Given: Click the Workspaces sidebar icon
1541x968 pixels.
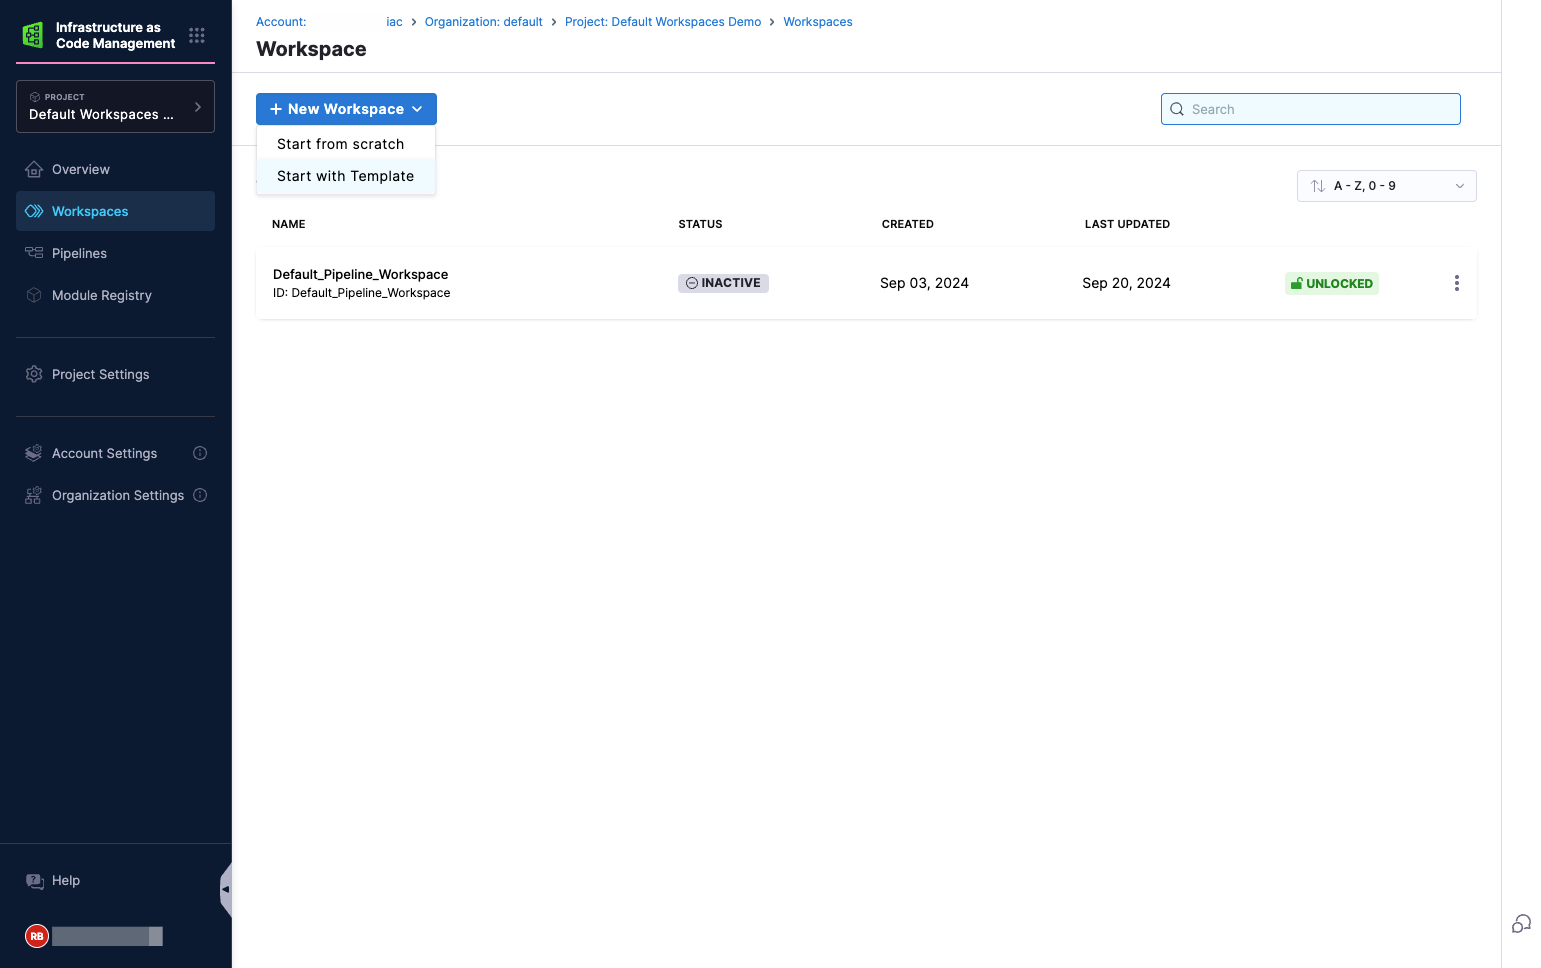Looking at the screenshot, I should point(34,211).
